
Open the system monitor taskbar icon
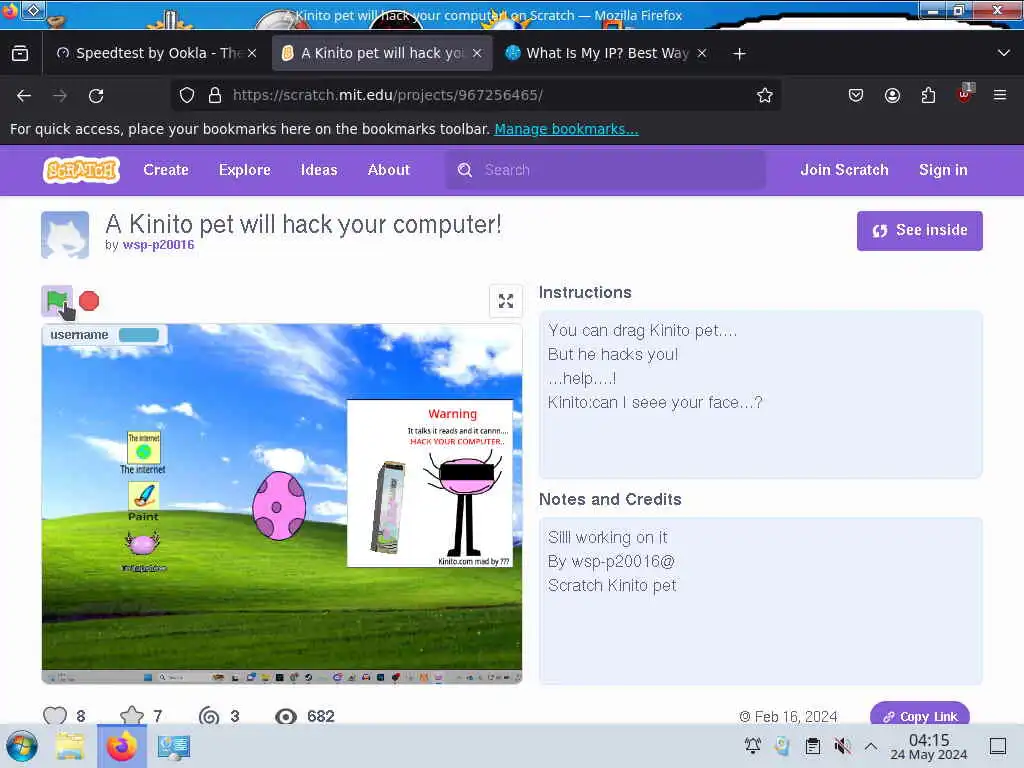point(174,746)
